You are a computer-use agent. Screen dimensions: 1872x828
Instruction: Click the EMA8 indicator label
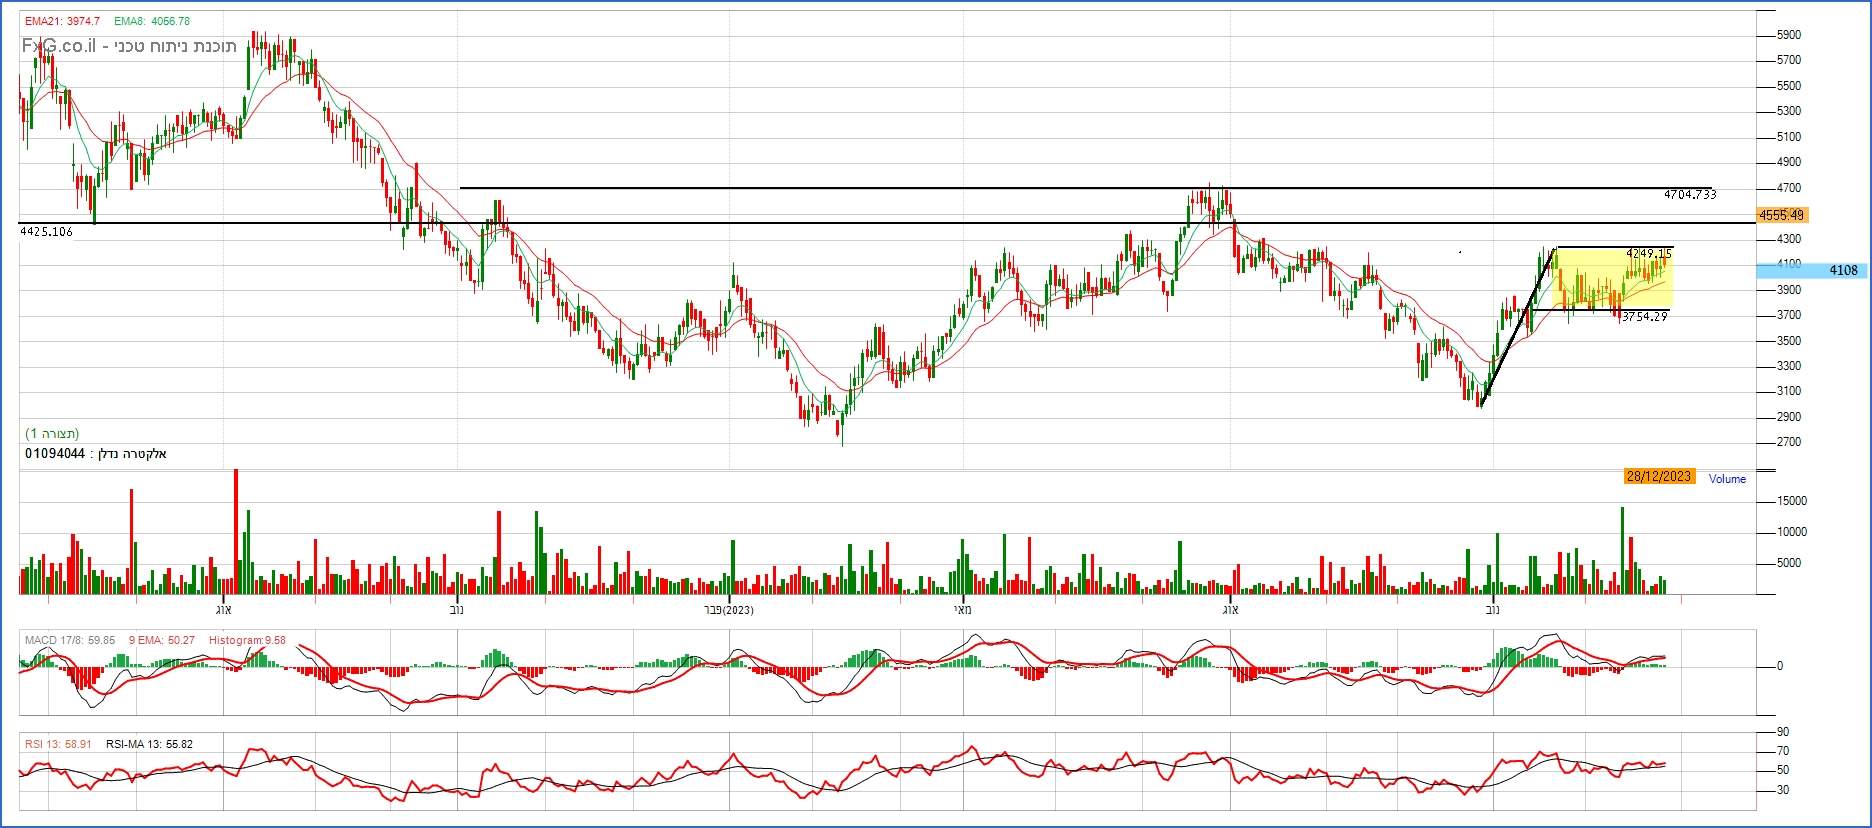click(151, 21)
